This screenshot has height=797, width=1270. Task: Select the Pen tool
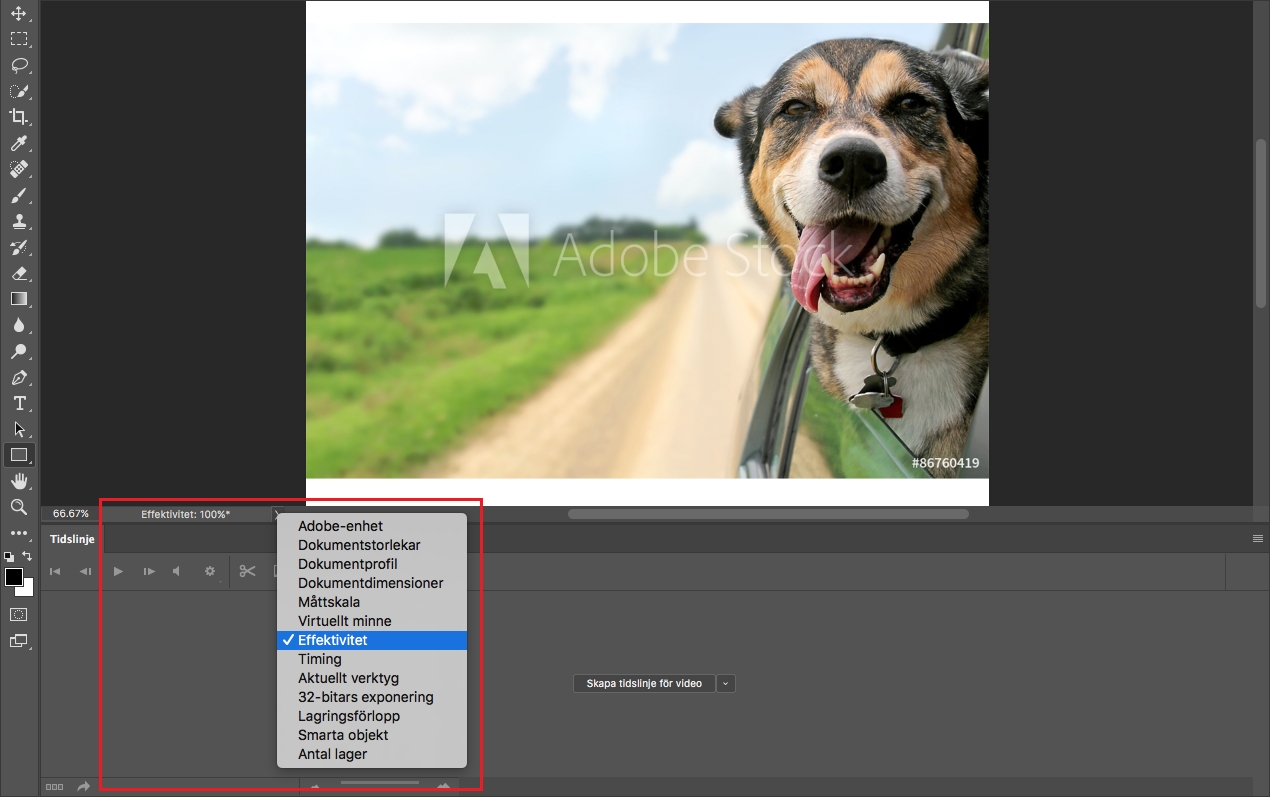point(19,377)
